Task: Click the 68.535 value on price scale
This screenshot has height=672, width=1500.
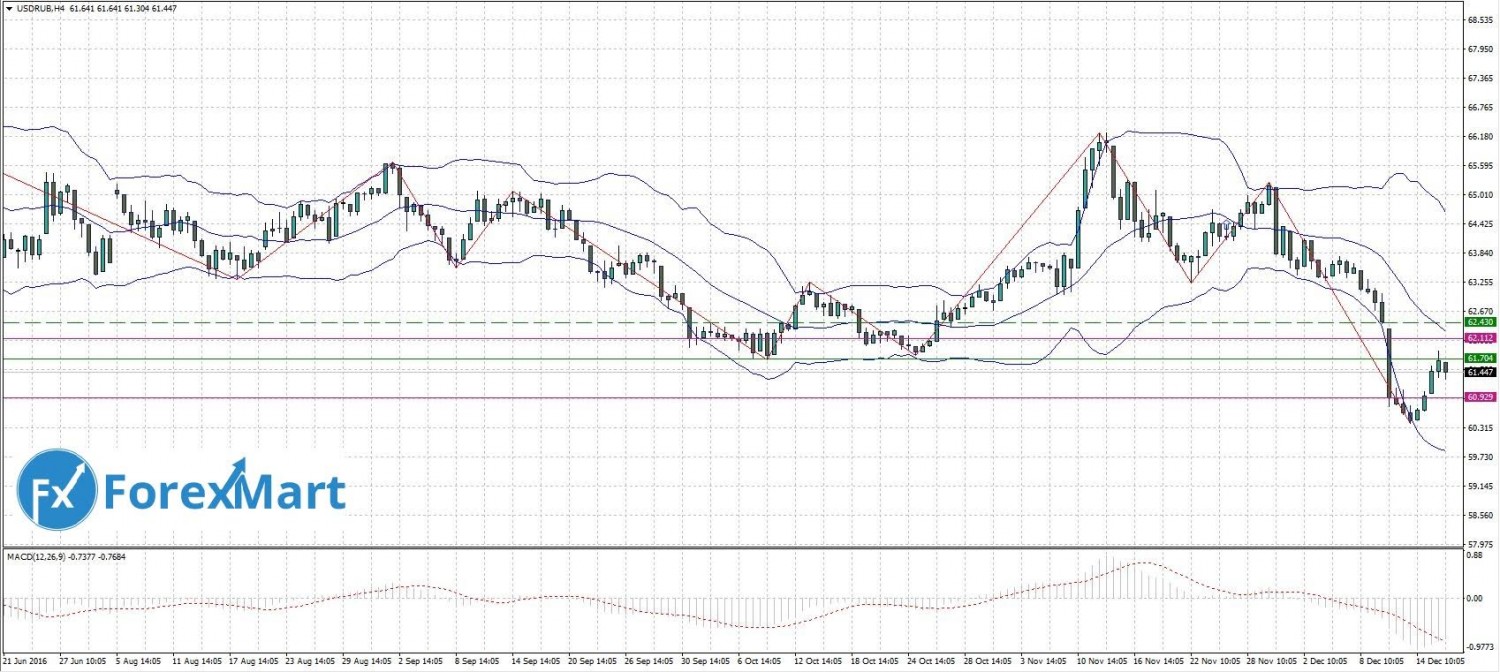Action: coord(1479,20)
